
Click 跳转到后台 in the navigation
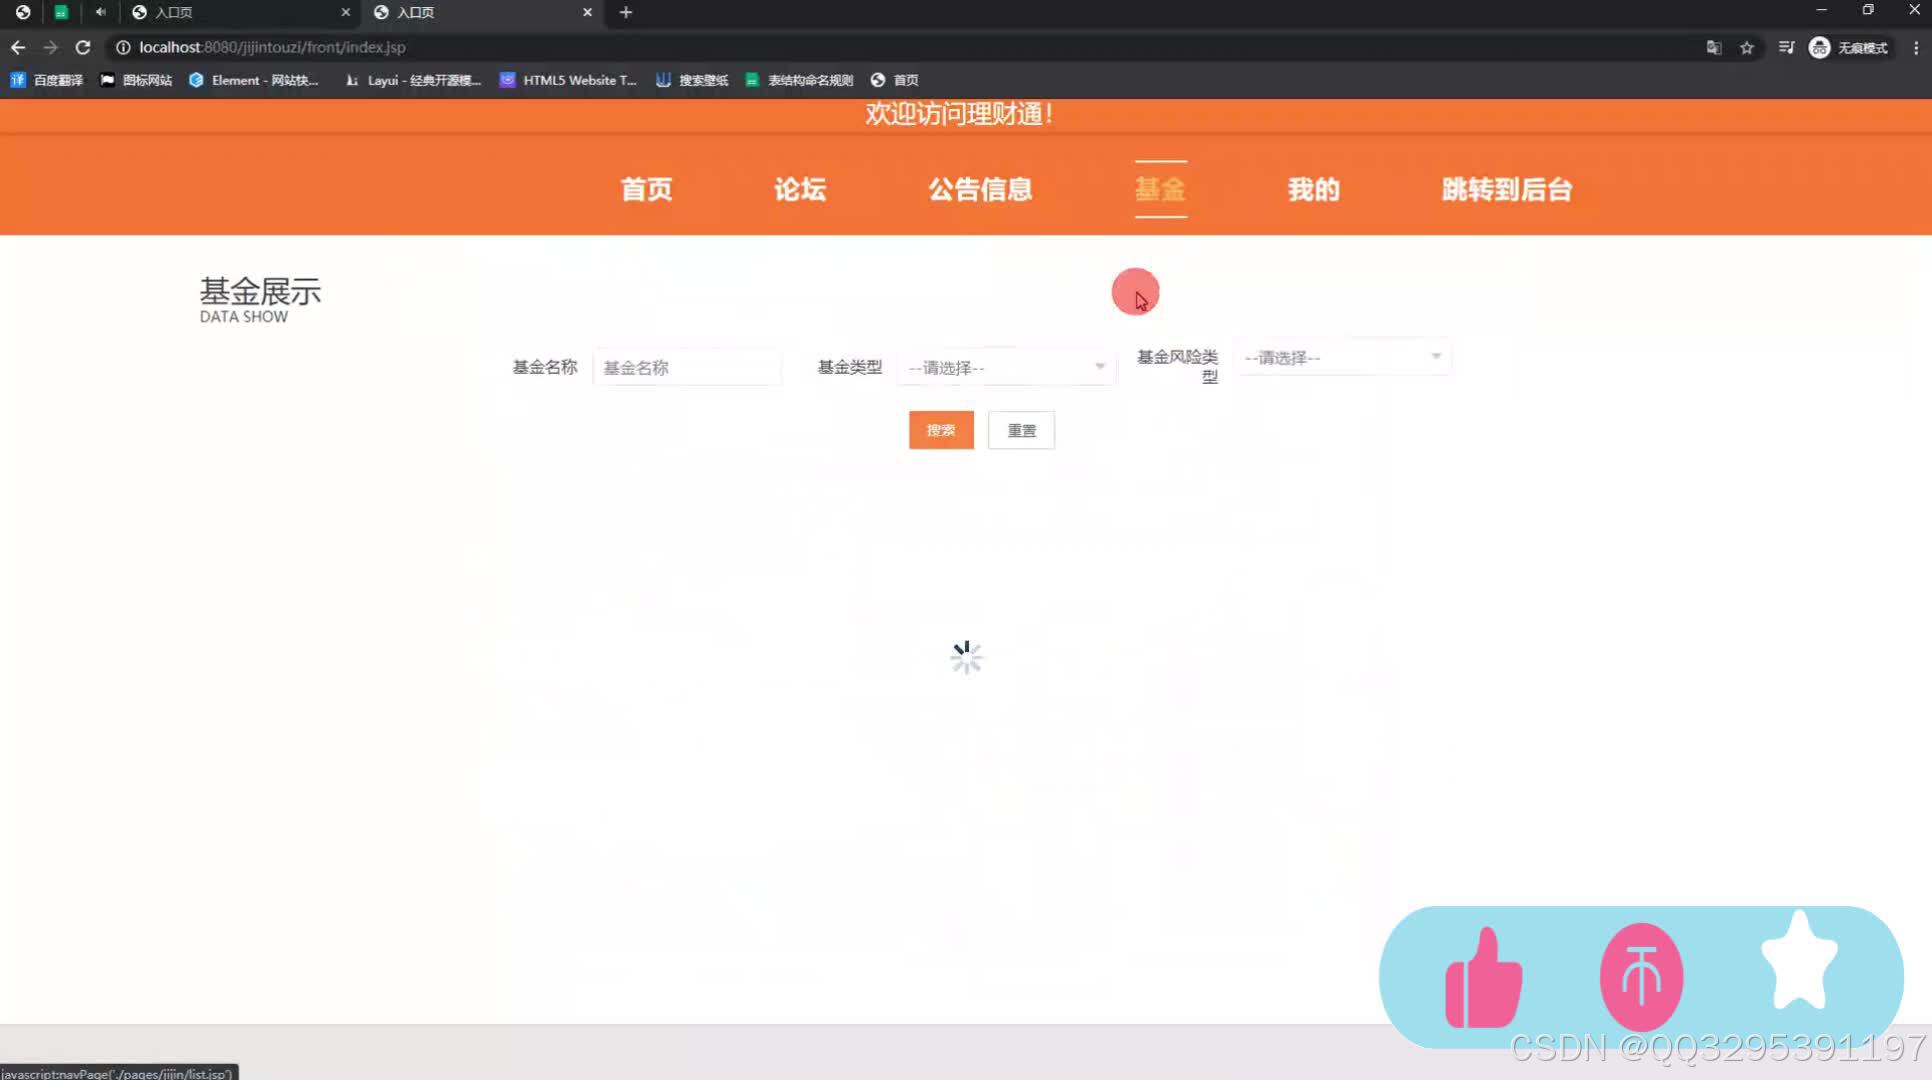coord(1507,189)
